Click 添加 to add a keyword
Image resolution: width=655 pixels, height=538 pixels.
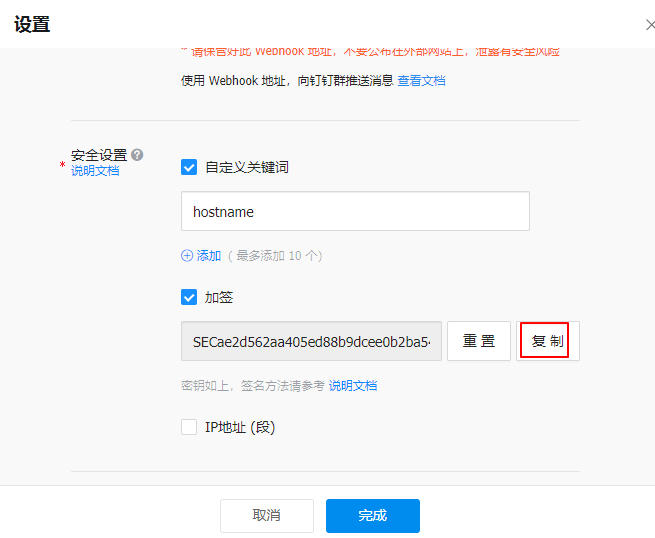pos(208,255)
